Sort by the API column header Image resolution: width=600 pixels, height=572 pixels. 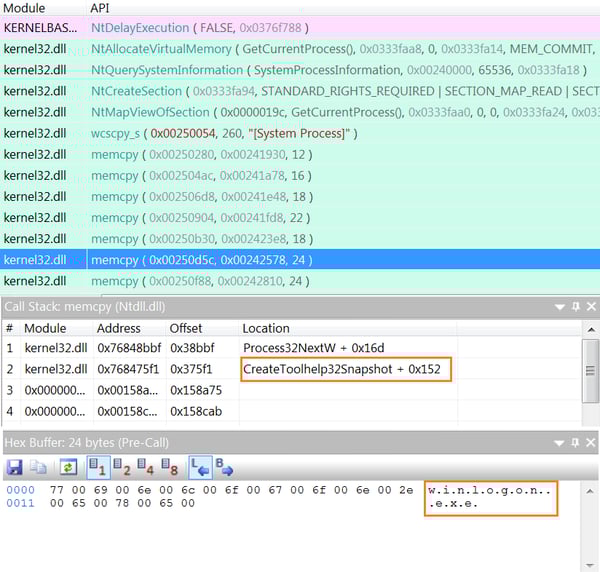pyautogui.click(x=100, y=8)
